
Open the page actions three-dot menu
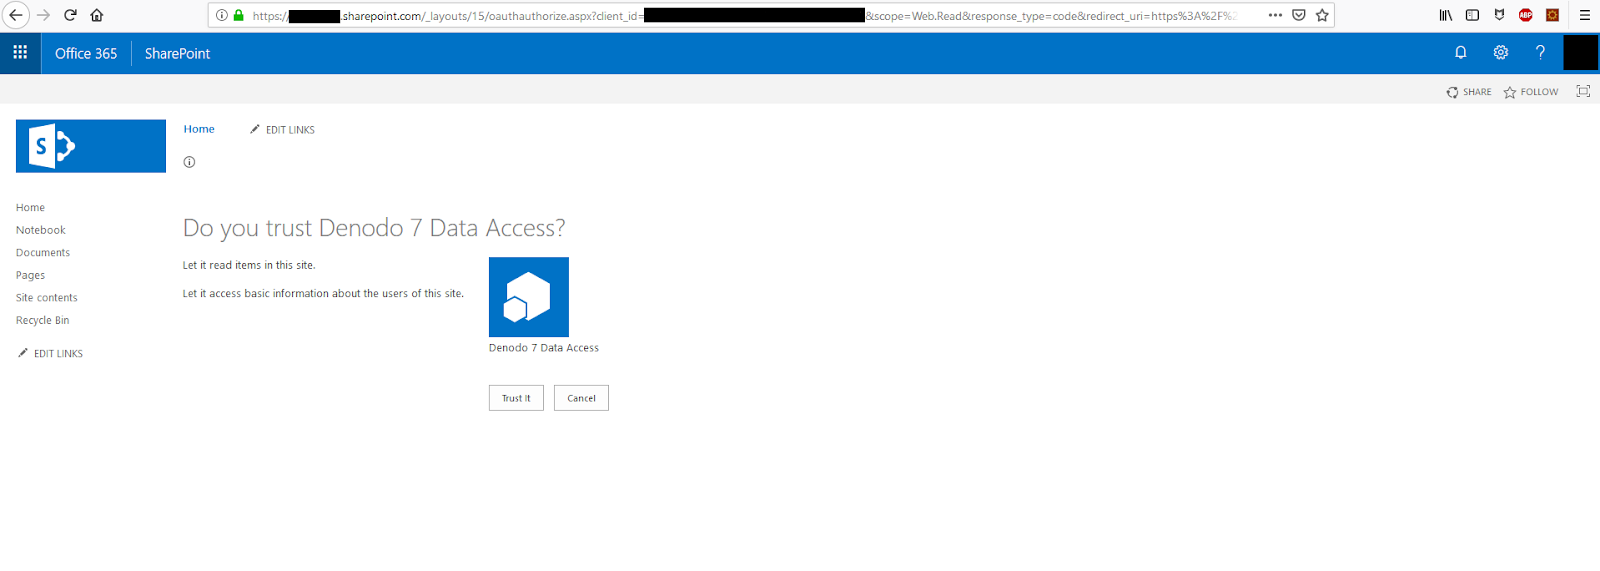click(x=1275, y=15)
